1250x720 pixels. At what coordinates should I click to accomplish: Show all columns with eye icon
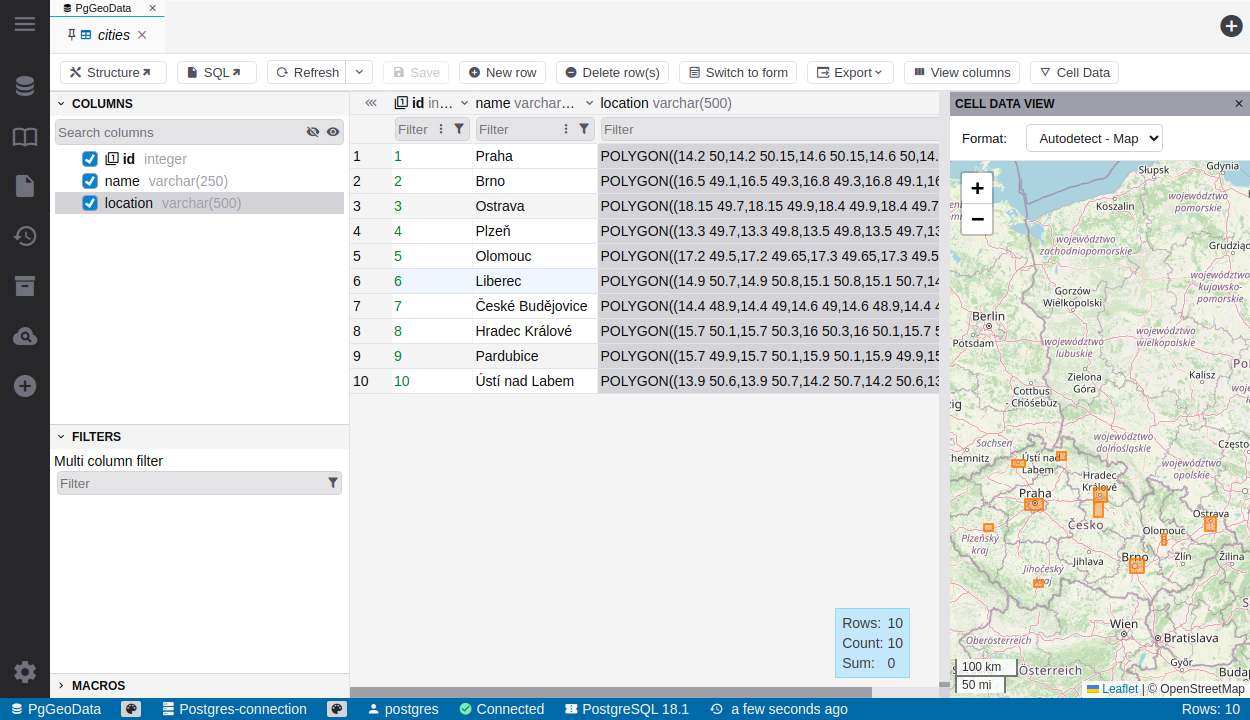[333, 132]
